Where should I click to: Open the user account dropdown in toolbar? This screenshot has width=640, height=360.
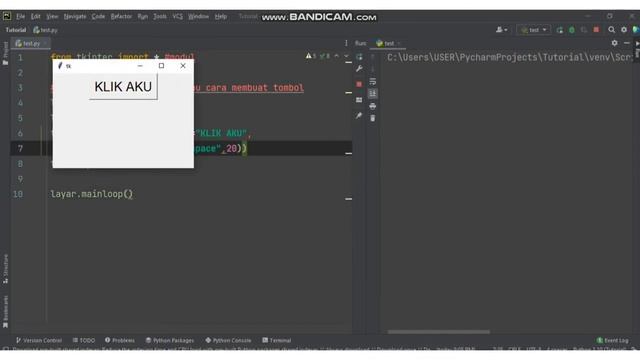click(501, 30)
